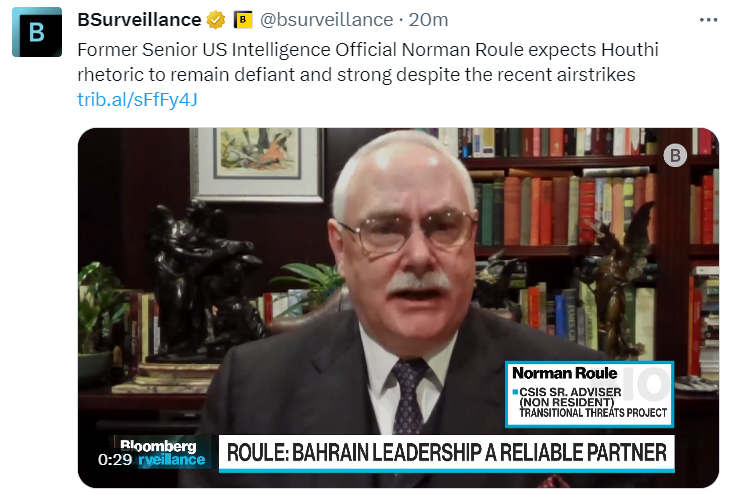Play the Norman Roule interview video
The image size is (730, 494).
(x=398, y=308)
